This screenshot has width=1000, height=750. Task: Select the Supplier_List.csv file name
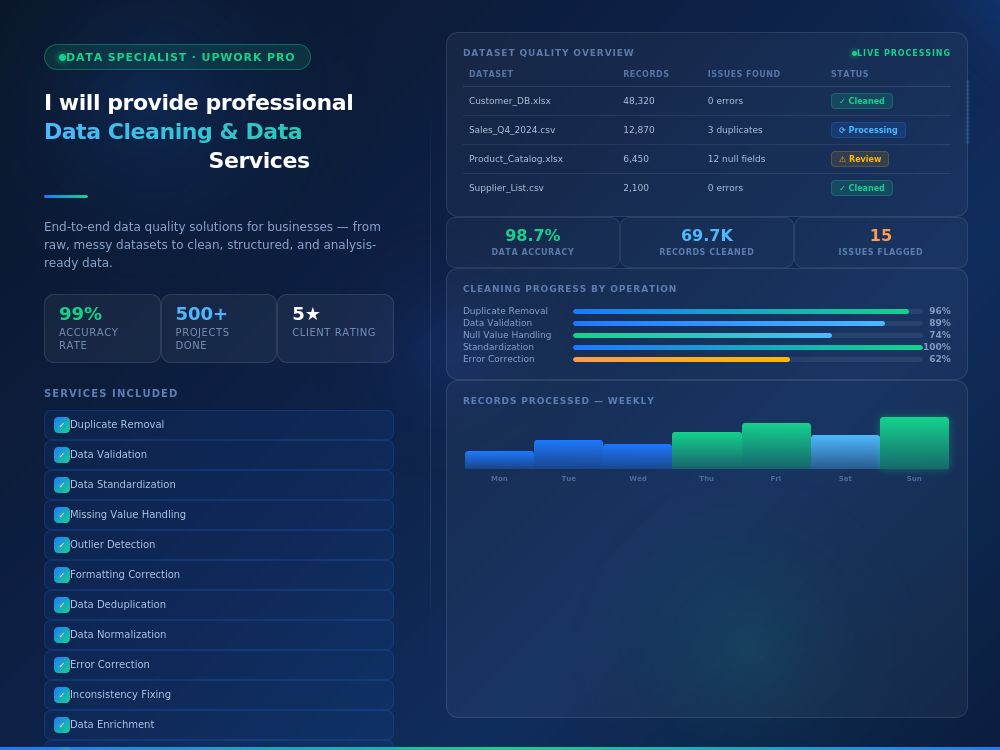[x=506, y=188]
